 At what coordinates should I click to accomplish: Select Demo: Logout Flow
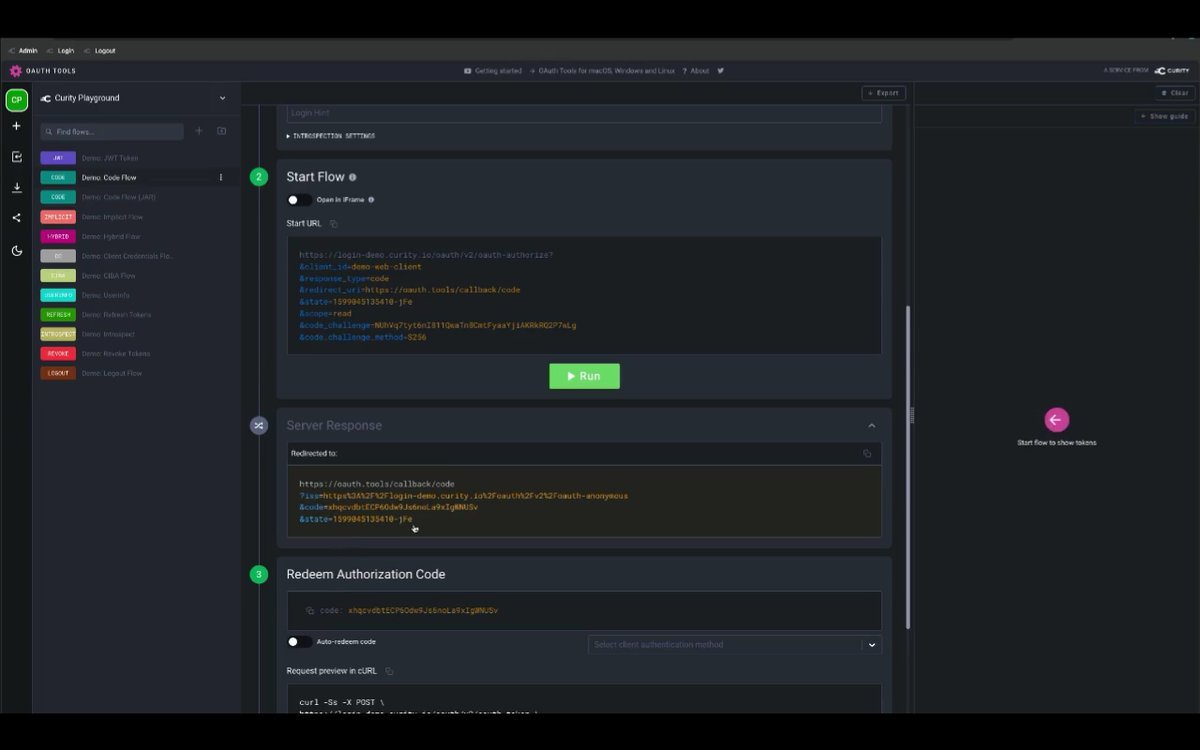coord(112,373)
